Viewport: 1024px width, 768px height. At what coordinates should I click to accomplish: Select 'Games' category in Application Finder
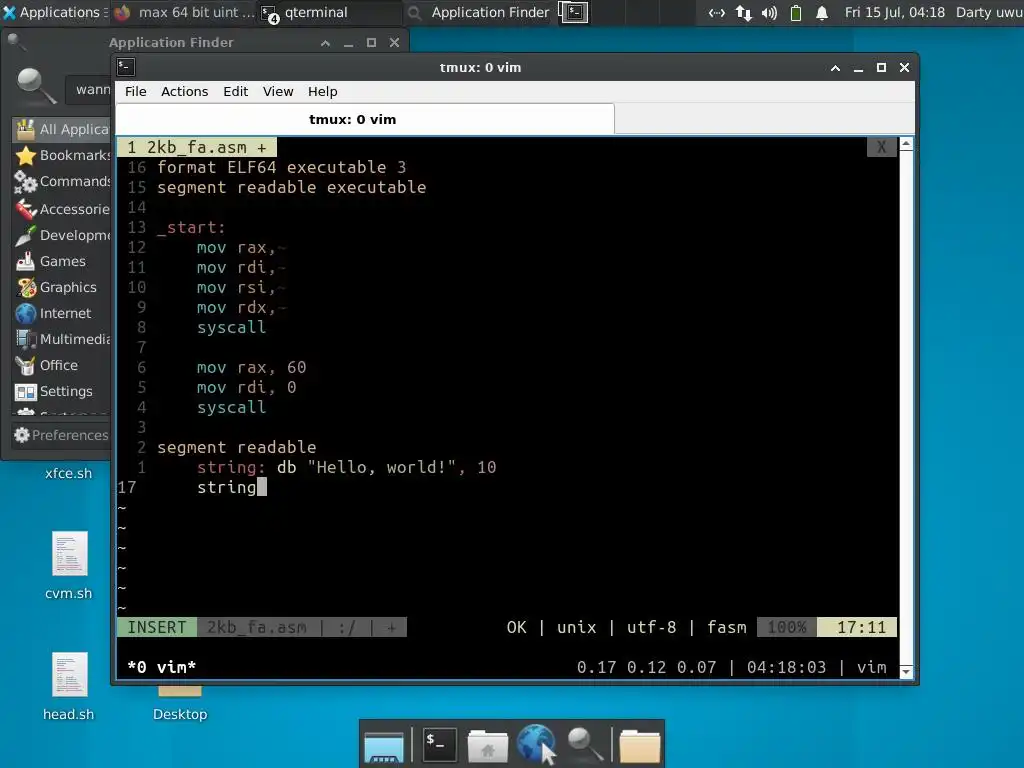(x=61, y=261)
